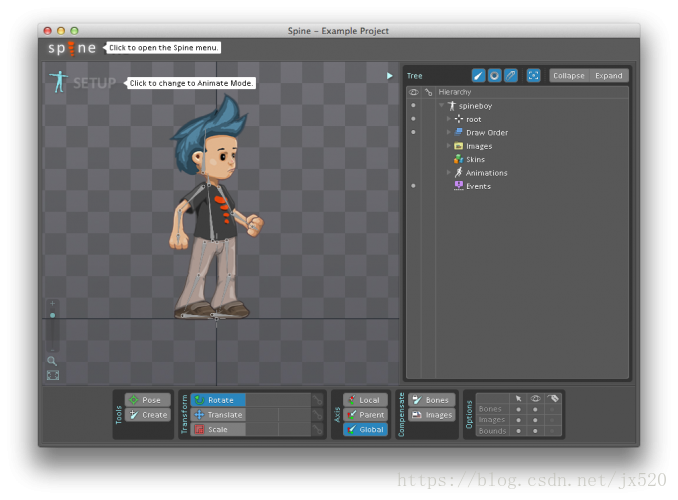Toggle Compensate Images
Screen dimensions: 678x500
coord(432,415)
